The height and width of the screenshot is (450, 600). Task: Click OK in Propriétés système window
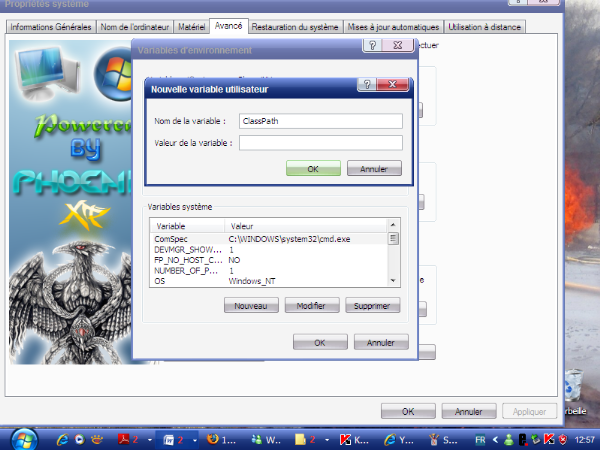(408, 411)
